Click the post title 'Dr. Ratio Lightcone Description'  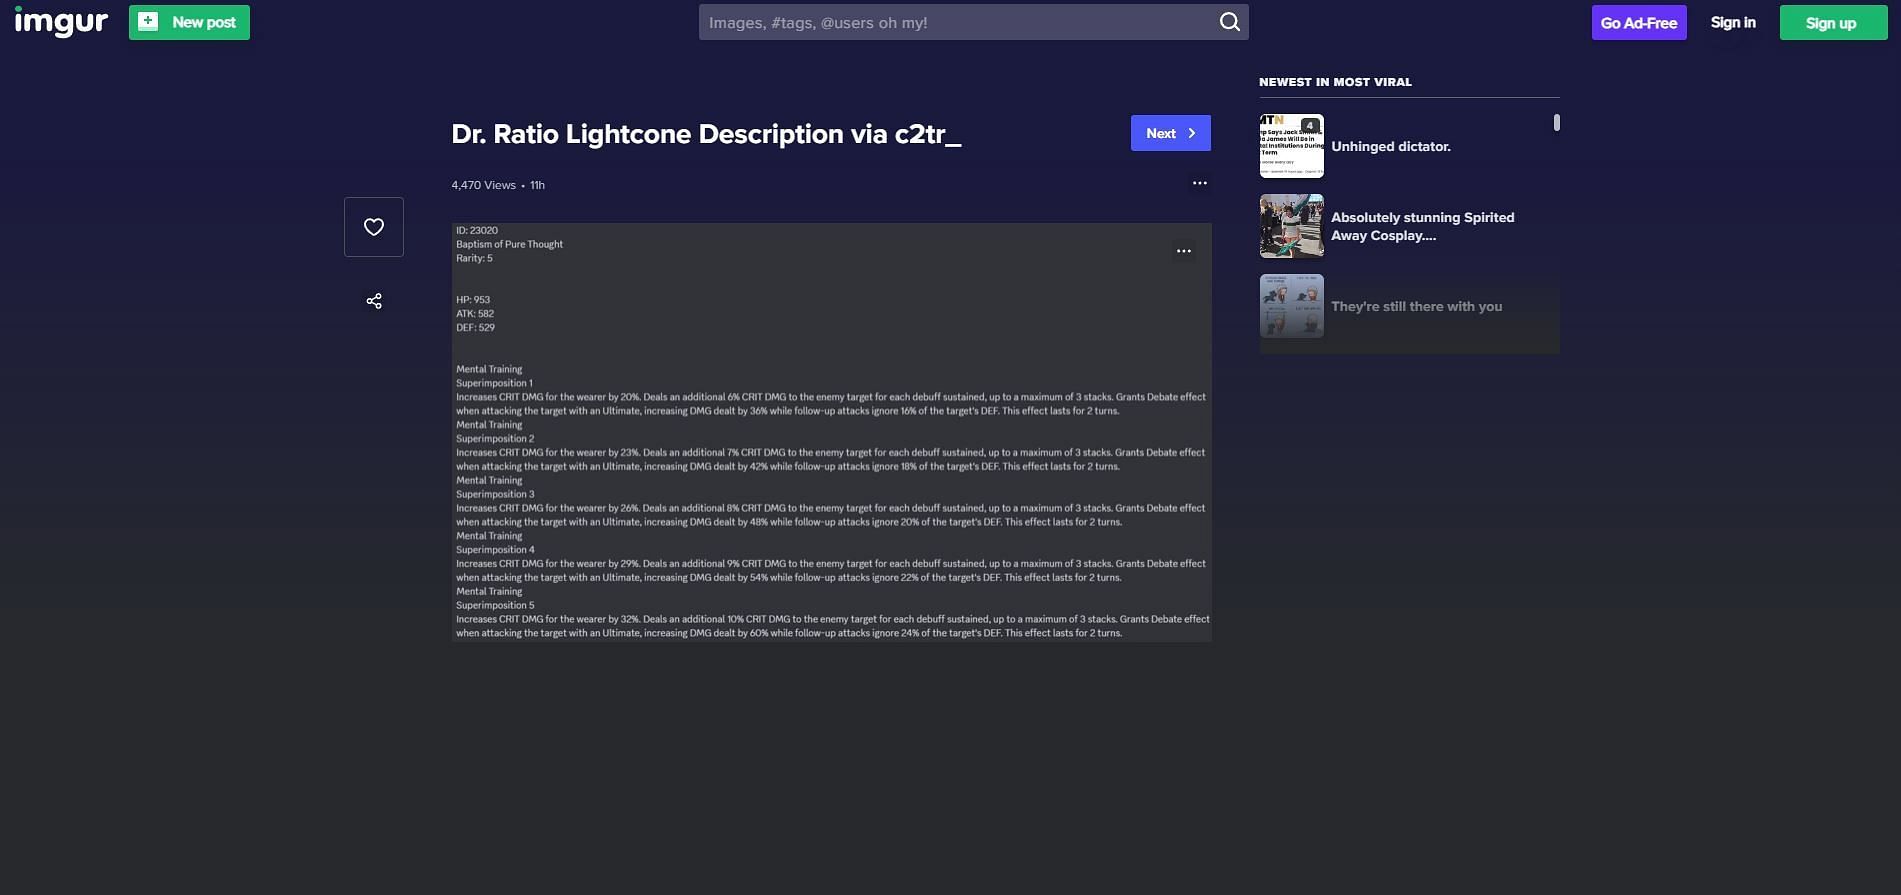[706, 134]
